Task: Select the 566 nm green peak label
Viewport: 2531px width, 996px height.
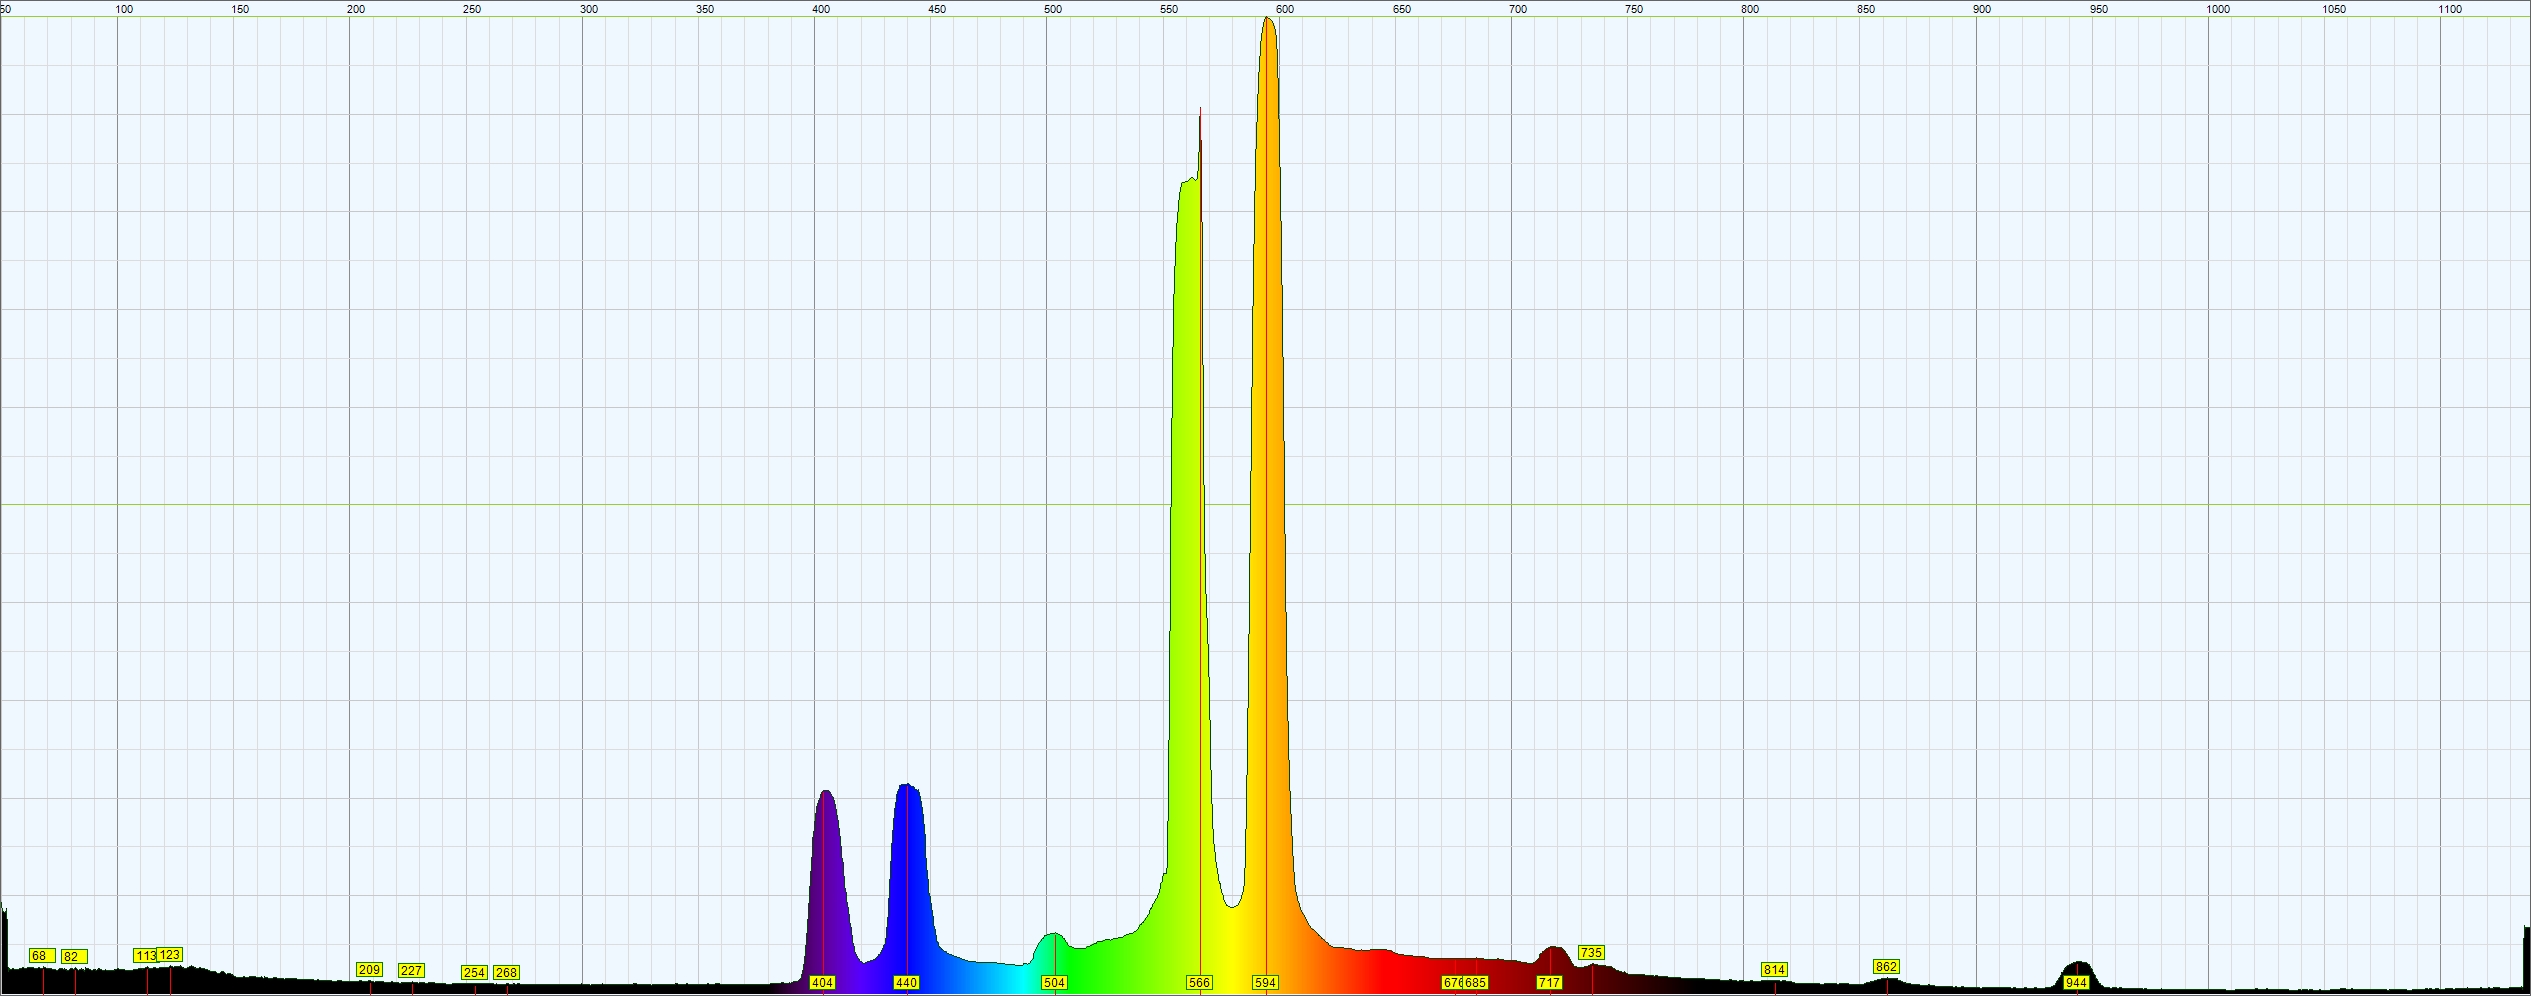Action: 1199,983
